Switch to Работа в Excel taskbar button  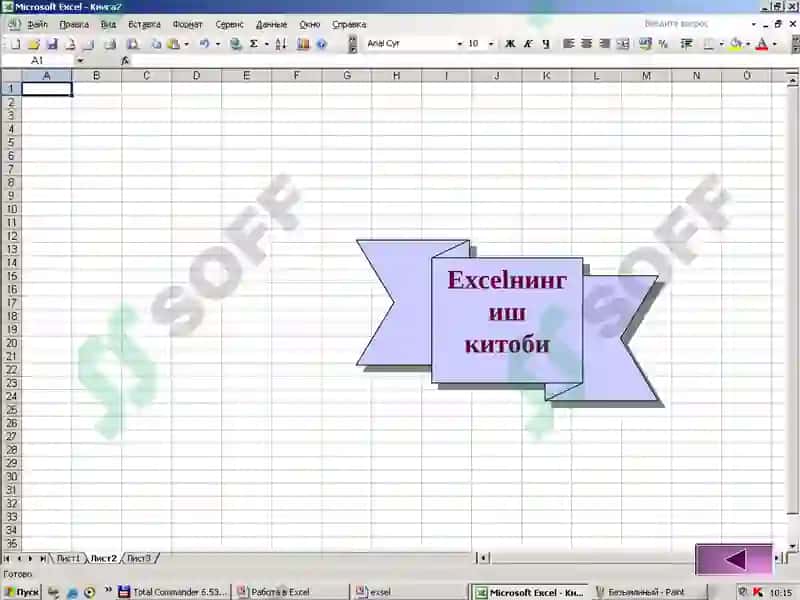pyautogui.click(x=291, y=592)
